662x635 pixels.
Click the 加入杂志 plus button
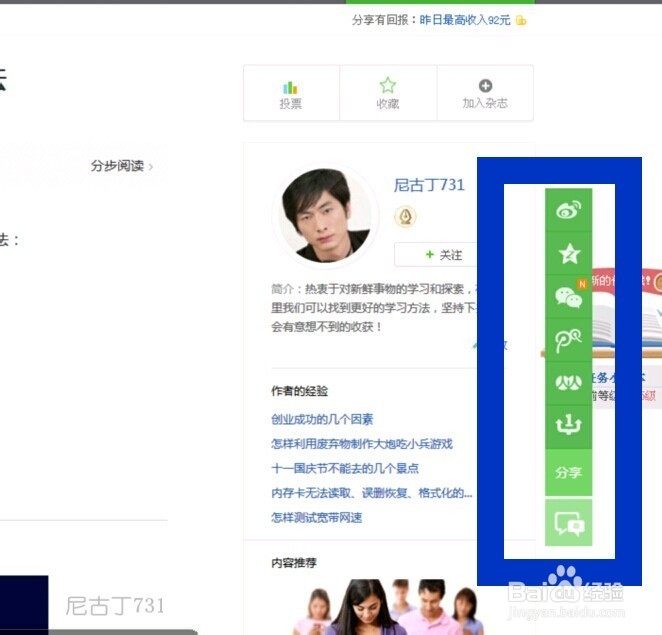click(x=485, y=93)
